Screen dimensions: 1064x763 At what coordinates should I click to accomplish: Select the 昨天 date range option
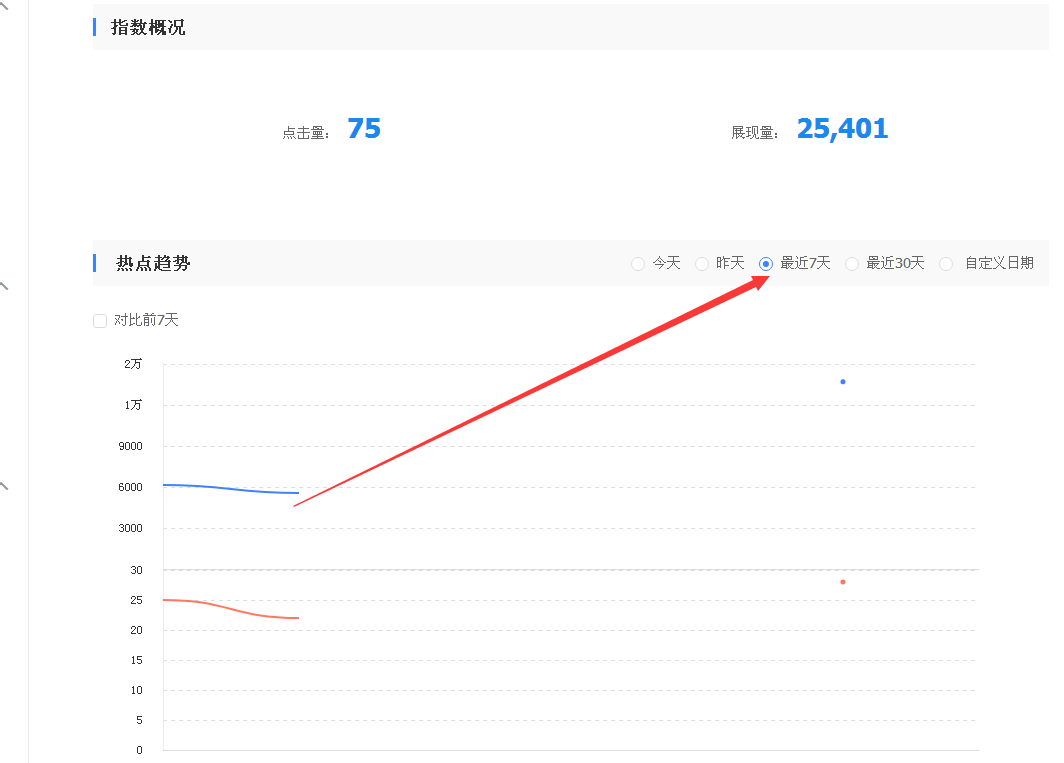tap(702, 264)
